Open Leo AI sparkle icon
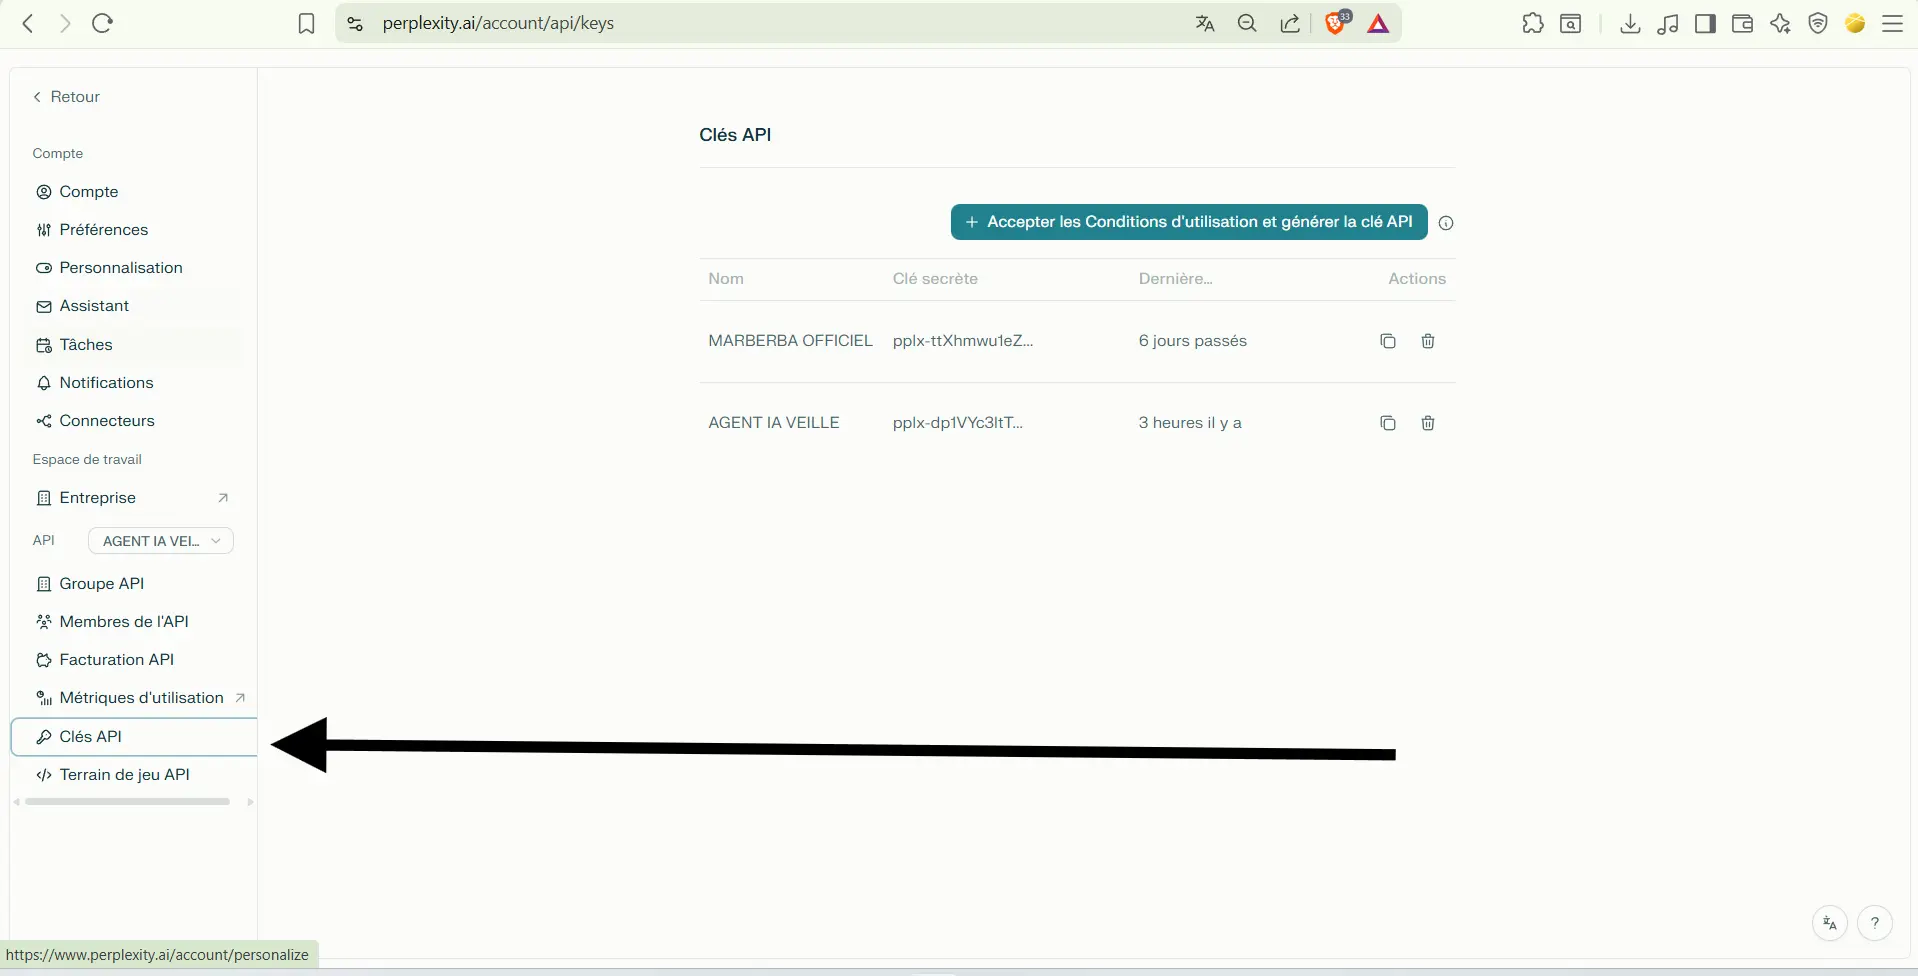This screenshot has height=976, width=1918. tap(1780, 23)
